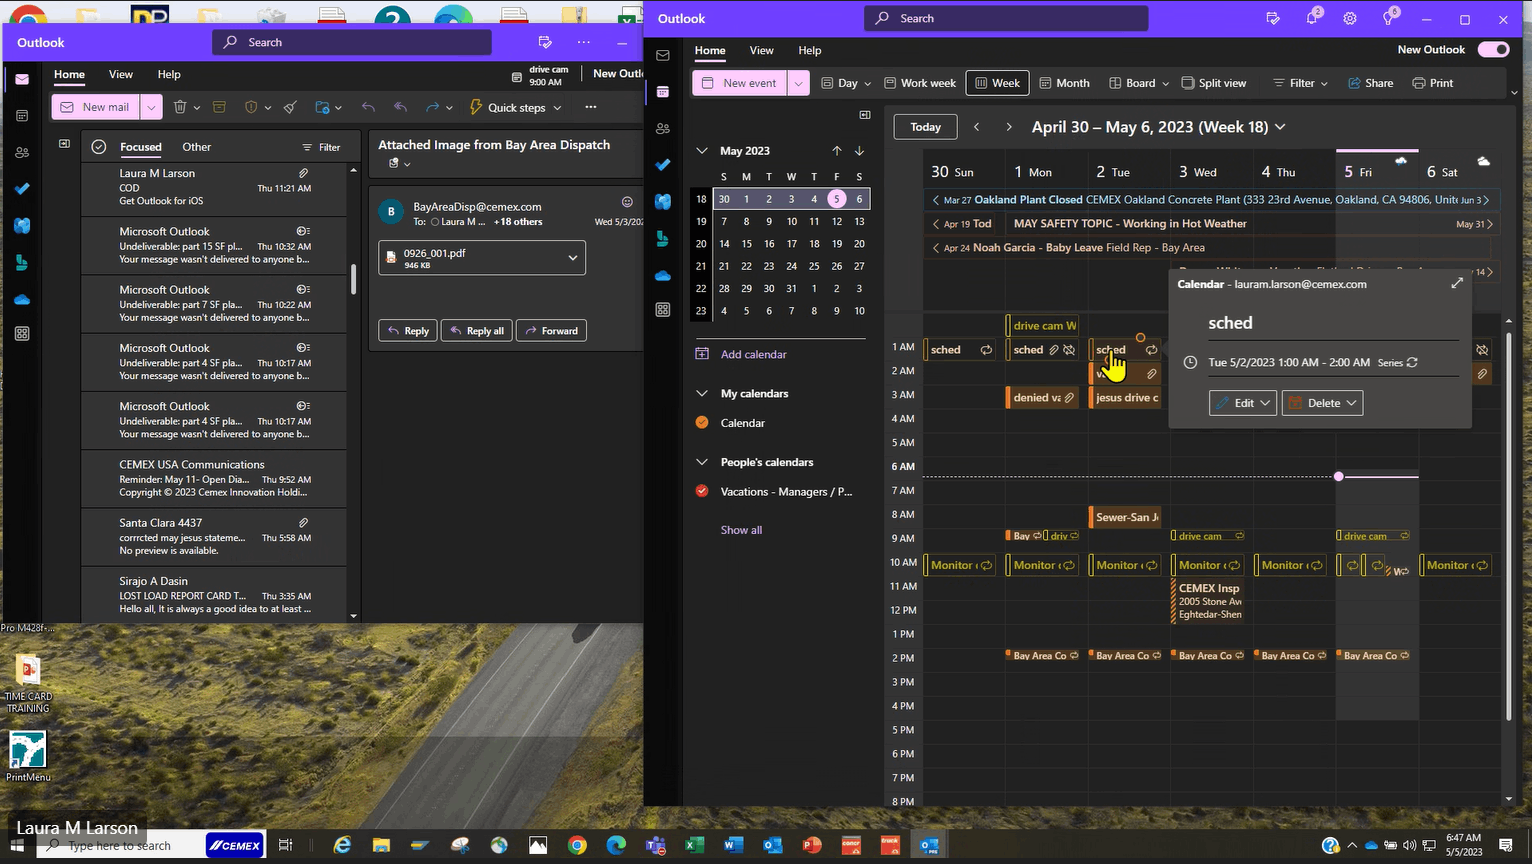Go to previous week arrow in calendar
This screenshot has height=864, width=1532.
(977, 127)
